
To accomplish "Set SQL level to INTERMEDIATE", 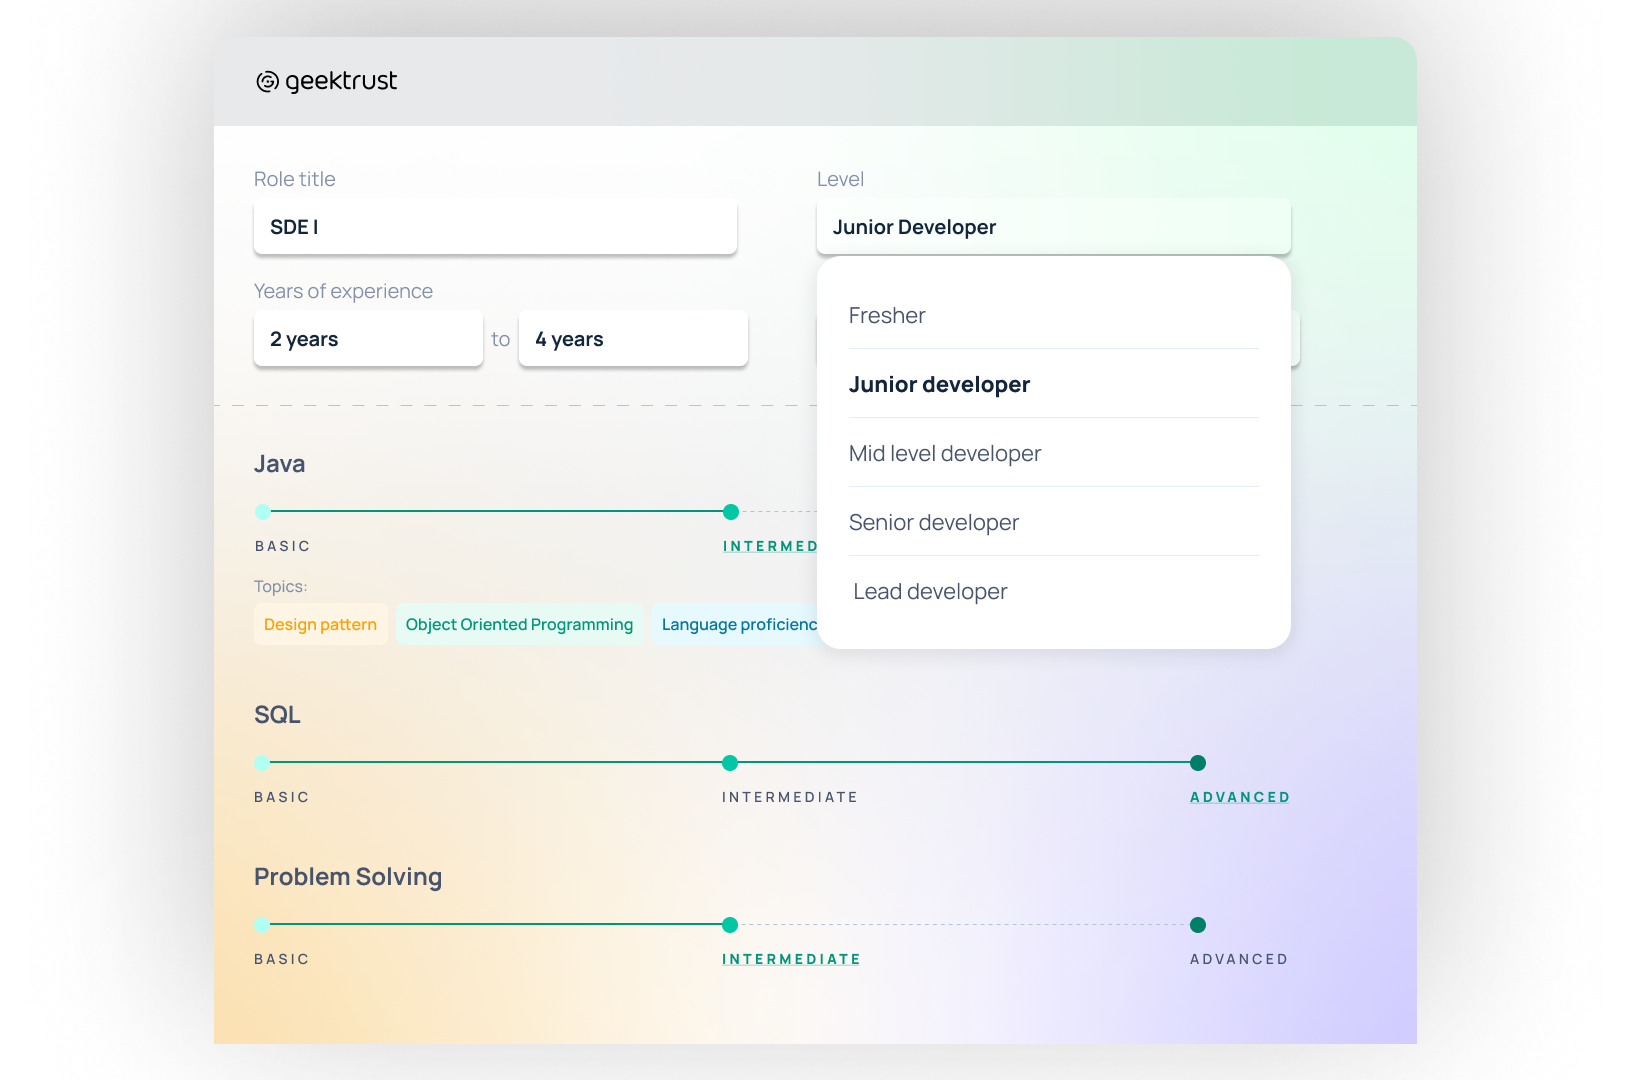I will pyautogui.click(x=729, y=763).
